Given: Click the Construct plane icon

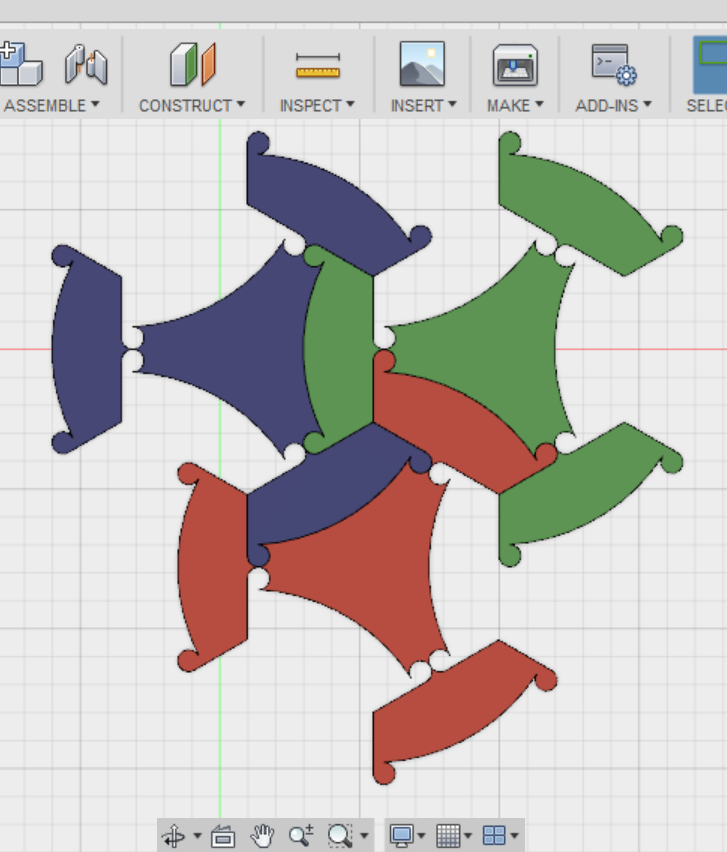Looking at the screenshot, I should [x=192, y=65].
